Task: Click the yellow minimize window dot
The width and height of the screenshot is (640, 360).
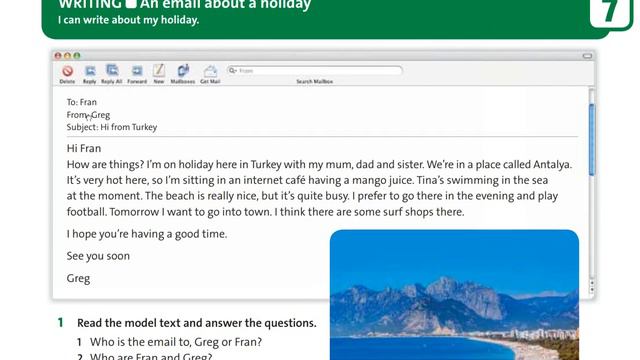Action: coord(67,56)
